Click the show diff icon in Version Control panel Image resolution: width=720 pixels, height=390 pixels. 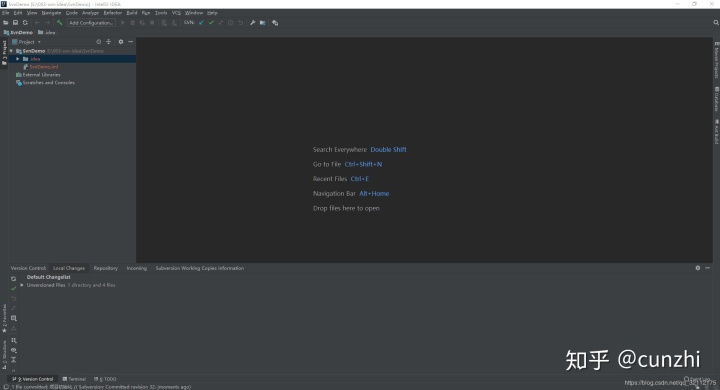tap(13, 308)
